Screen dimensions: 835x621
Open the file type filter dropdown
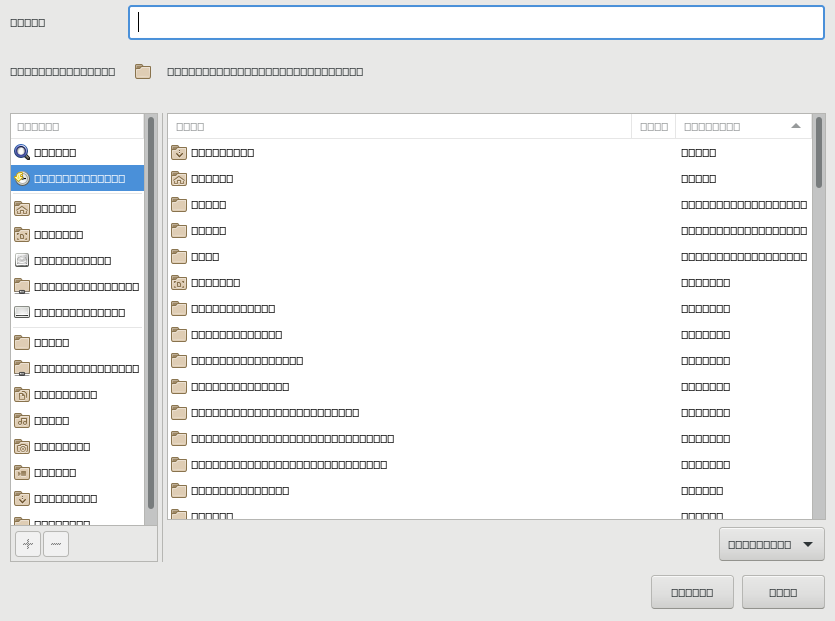772,544
